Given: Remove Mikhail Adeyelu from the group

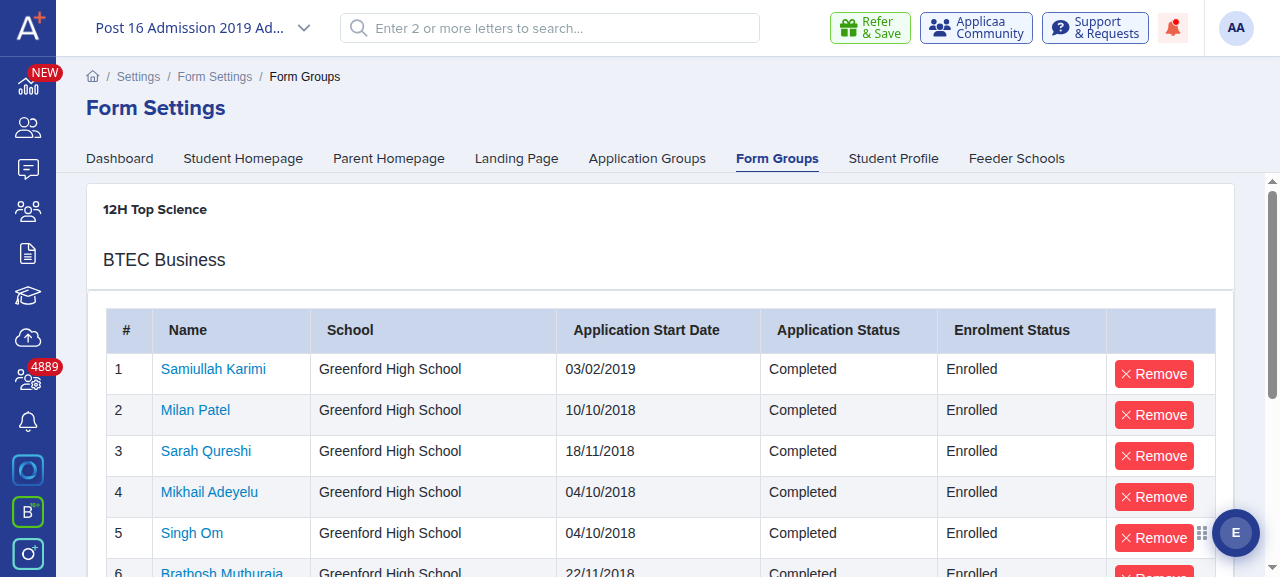Looking at the screenshot, I should (x=1154, y=497).
